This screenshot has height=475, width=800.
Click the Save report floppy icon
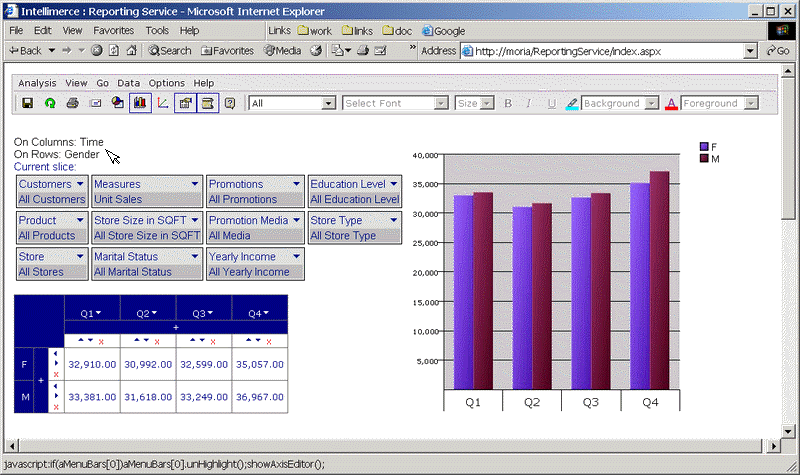coord(28,104)
